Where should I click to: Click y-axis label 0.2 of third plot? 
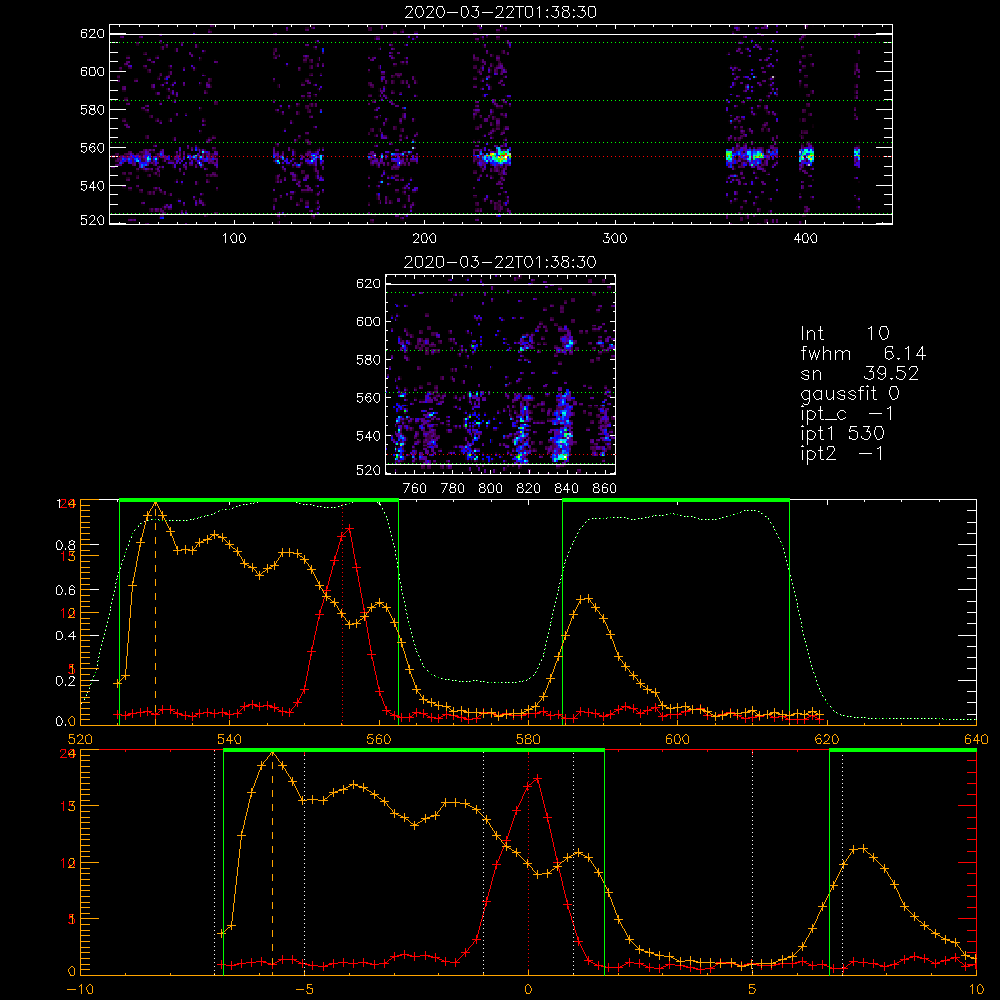pyautogui.click(x=66, y=681)
